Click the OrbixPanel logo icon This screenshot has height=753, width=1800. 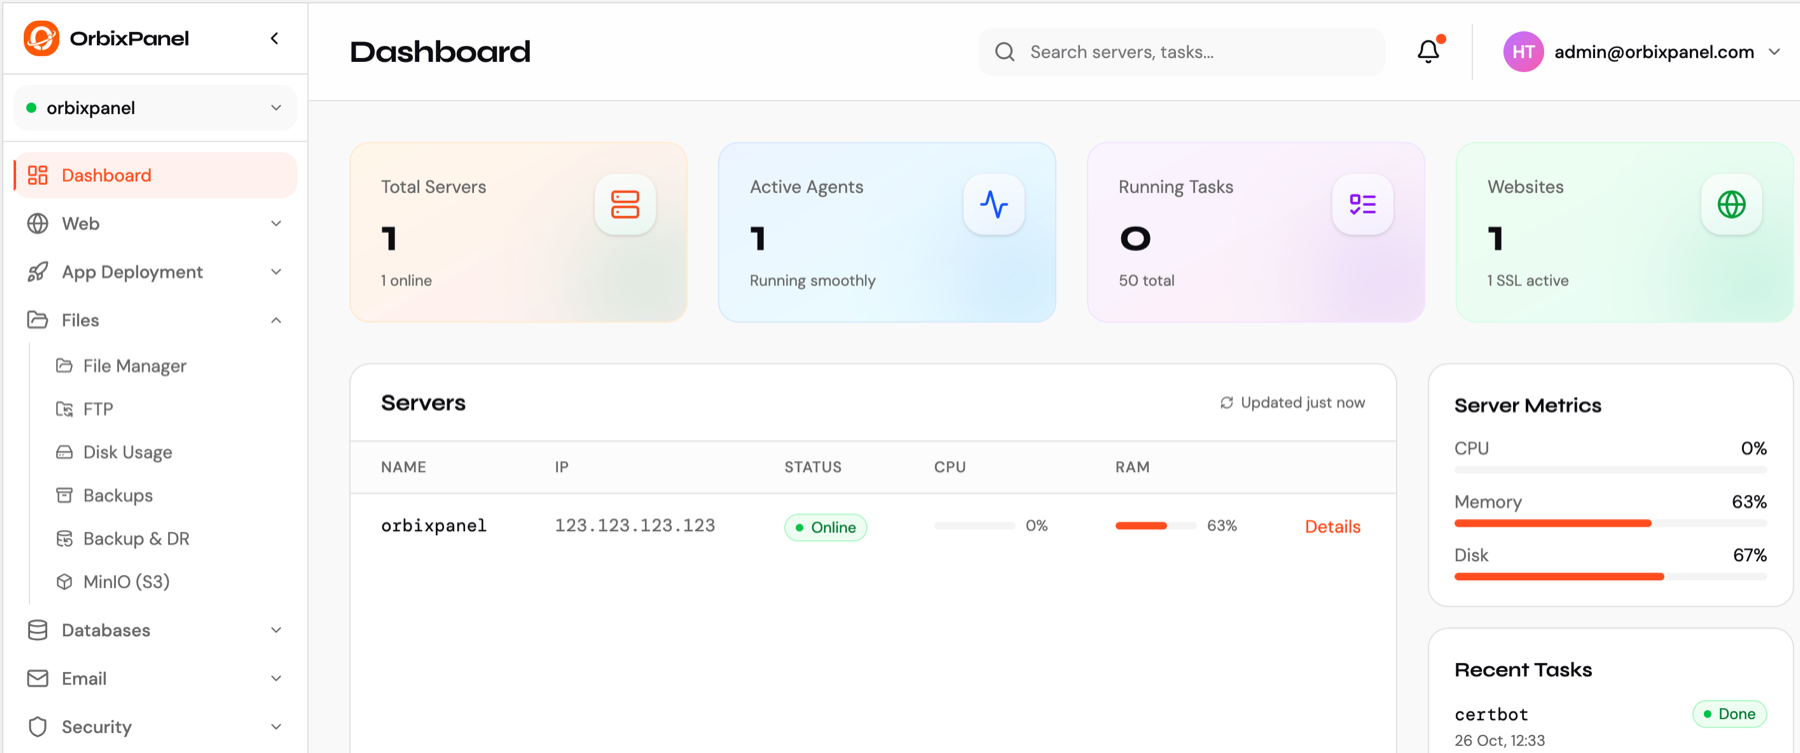click(41, 38)
